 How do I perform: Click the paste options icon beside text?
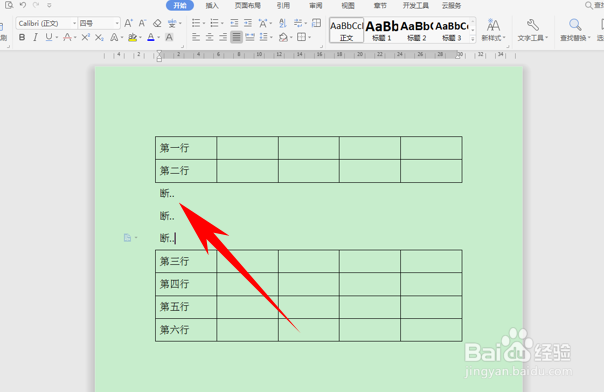point(127,238)
